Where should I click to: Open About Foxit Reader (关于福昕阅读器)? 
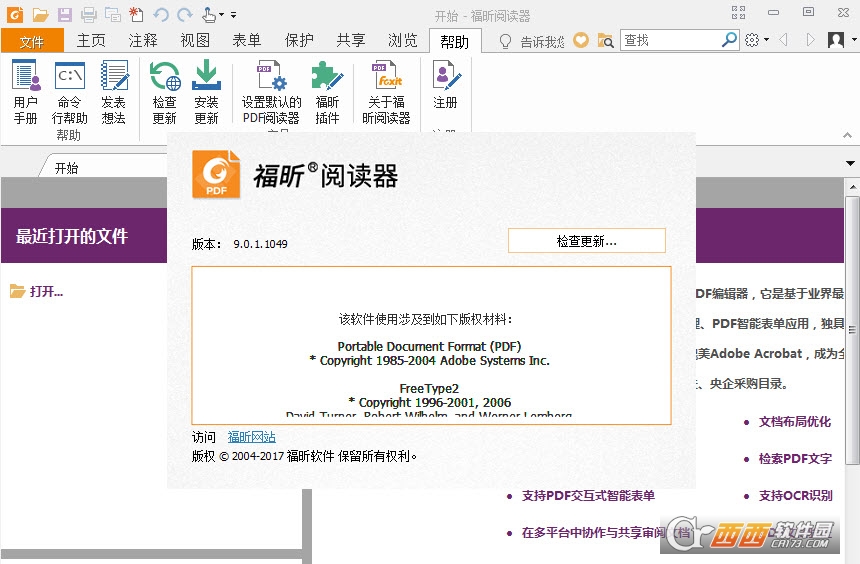click(386, 92)
